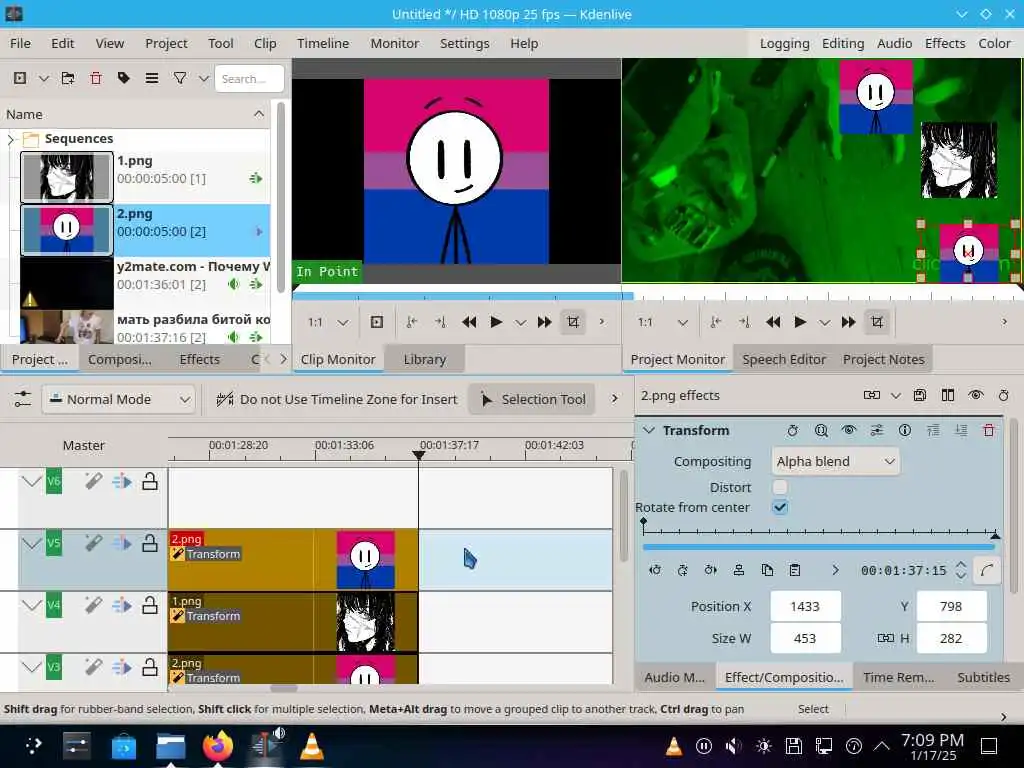Click the insert zone icon in Clip Monitor

[377, 322]
